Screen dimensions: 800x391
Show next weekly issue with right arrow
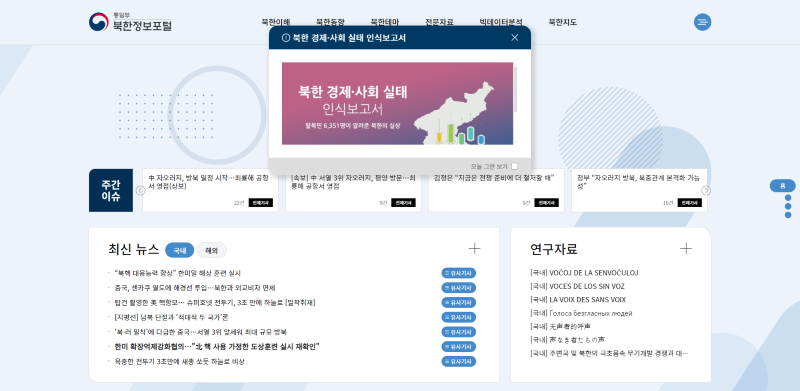(706, 190)
